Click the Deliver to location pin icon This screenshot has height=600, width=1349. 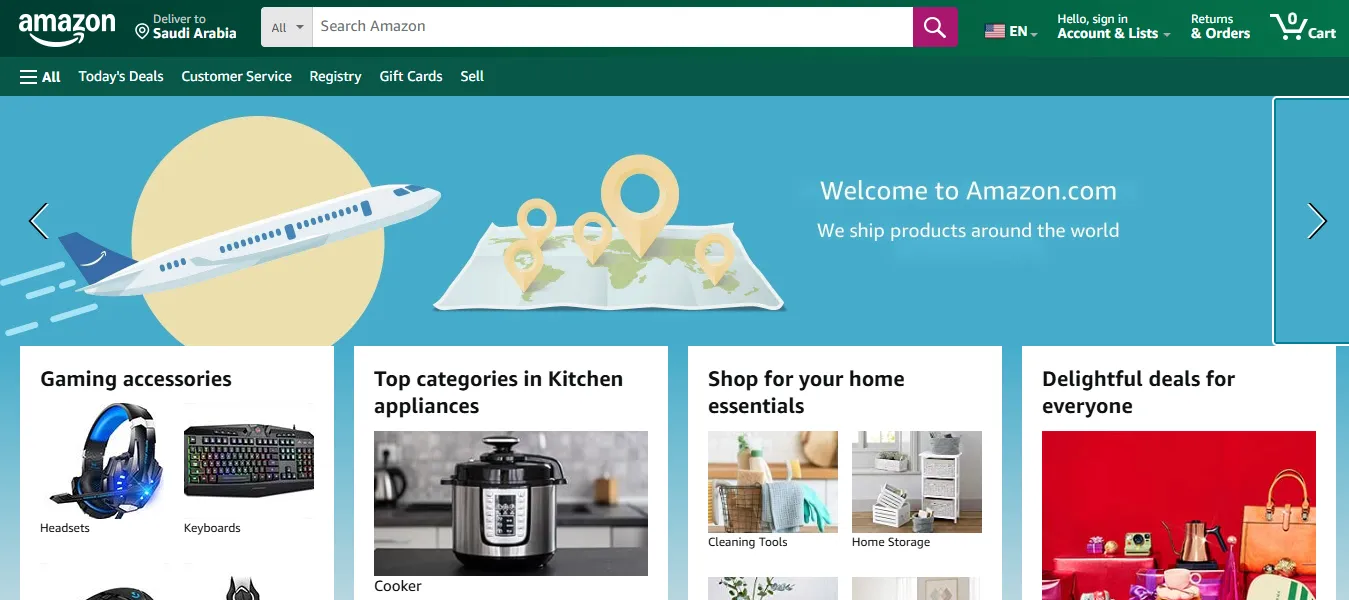point(142,32)
